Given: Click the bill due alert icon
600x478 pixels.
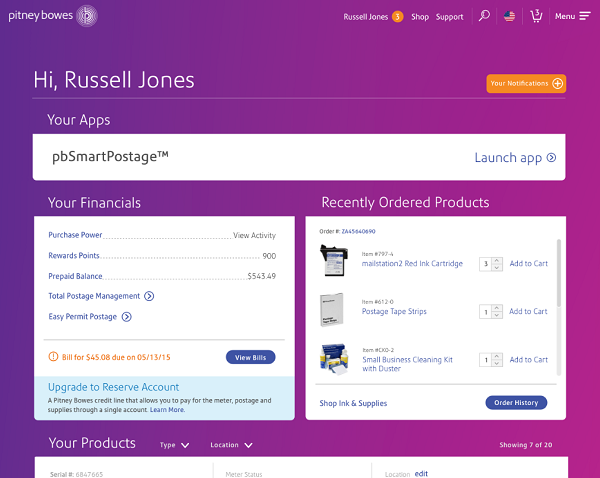Looking at the screenshot, I should coord(53,357).
